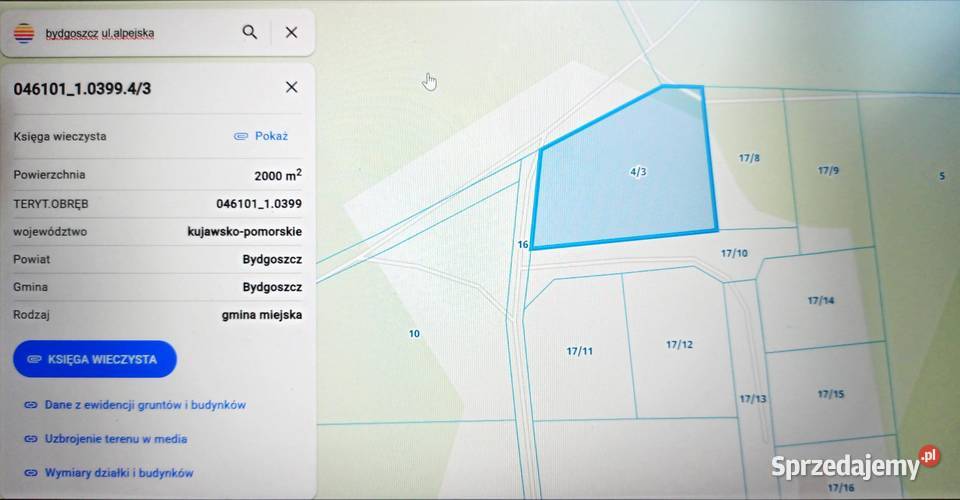Open the 'Pokaż' księga wieczysta link
Image resolution: width=960 pixels, height=500 pixels.
pyautogui.click(x=271, y=136)
